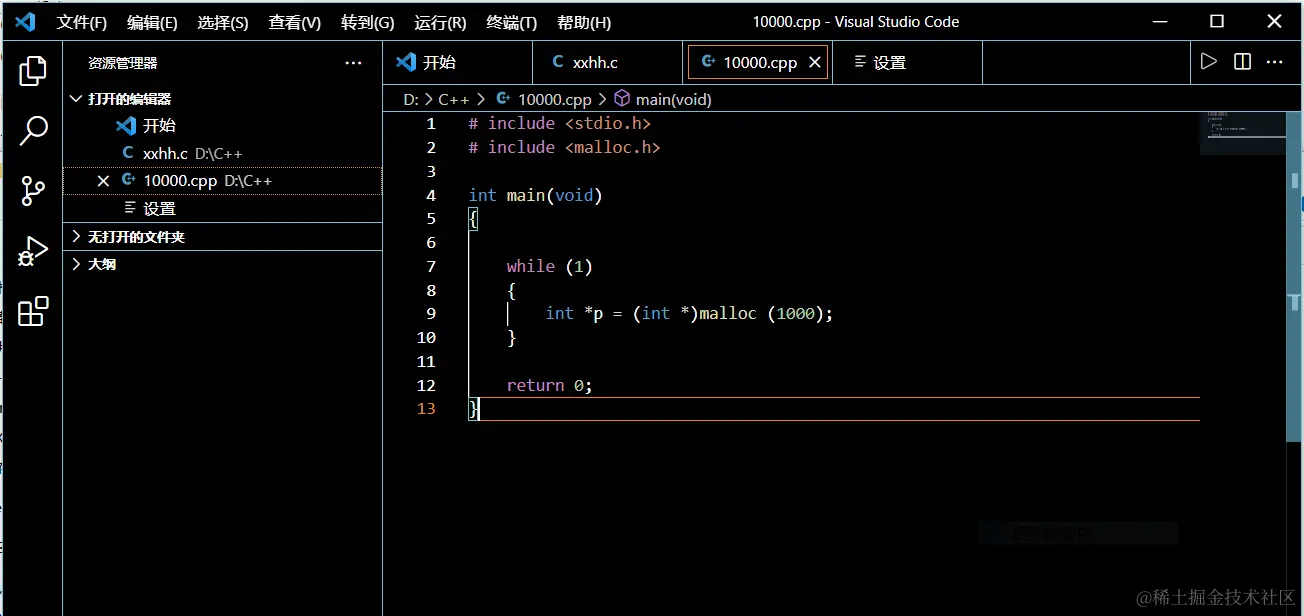Click the 资源管理器 panel title

tap(122, 63)
